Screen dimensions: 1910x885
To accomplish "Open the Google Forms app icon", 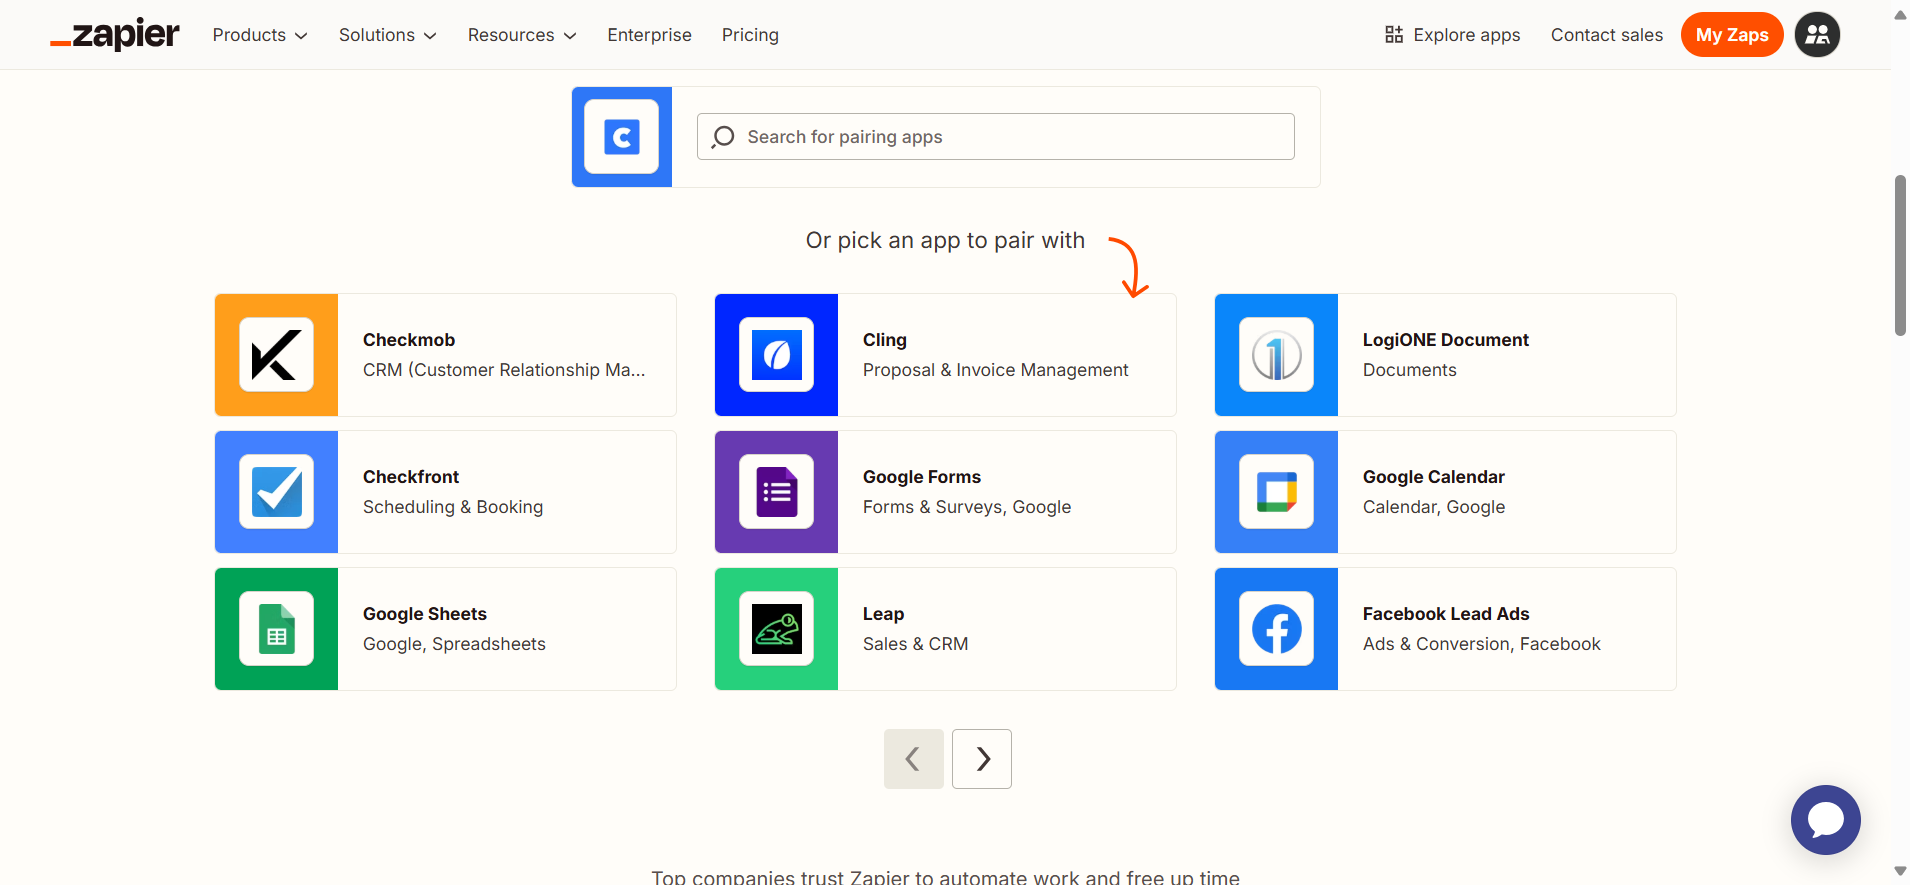I will [x=776, y=492].
